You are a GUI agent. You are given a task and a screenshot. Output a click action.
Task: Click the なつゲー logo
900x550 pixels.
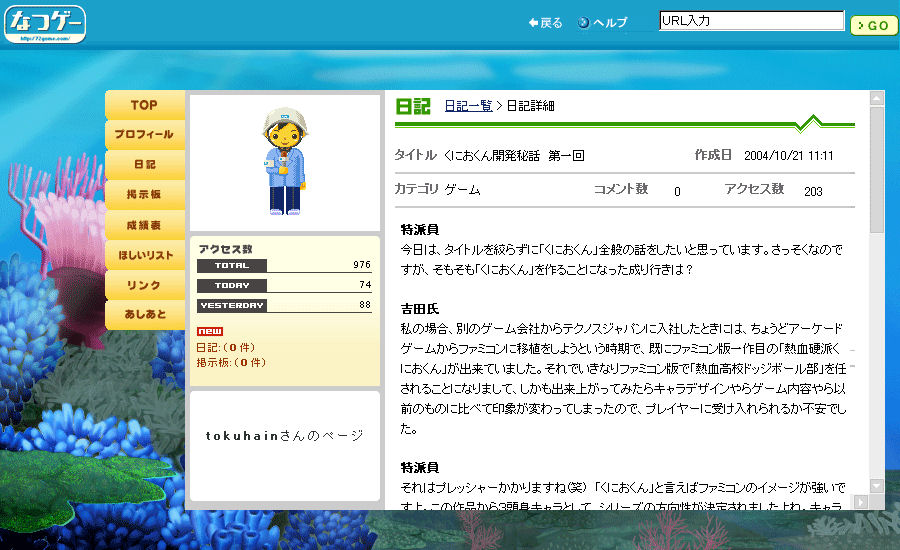tap(45, 24)
